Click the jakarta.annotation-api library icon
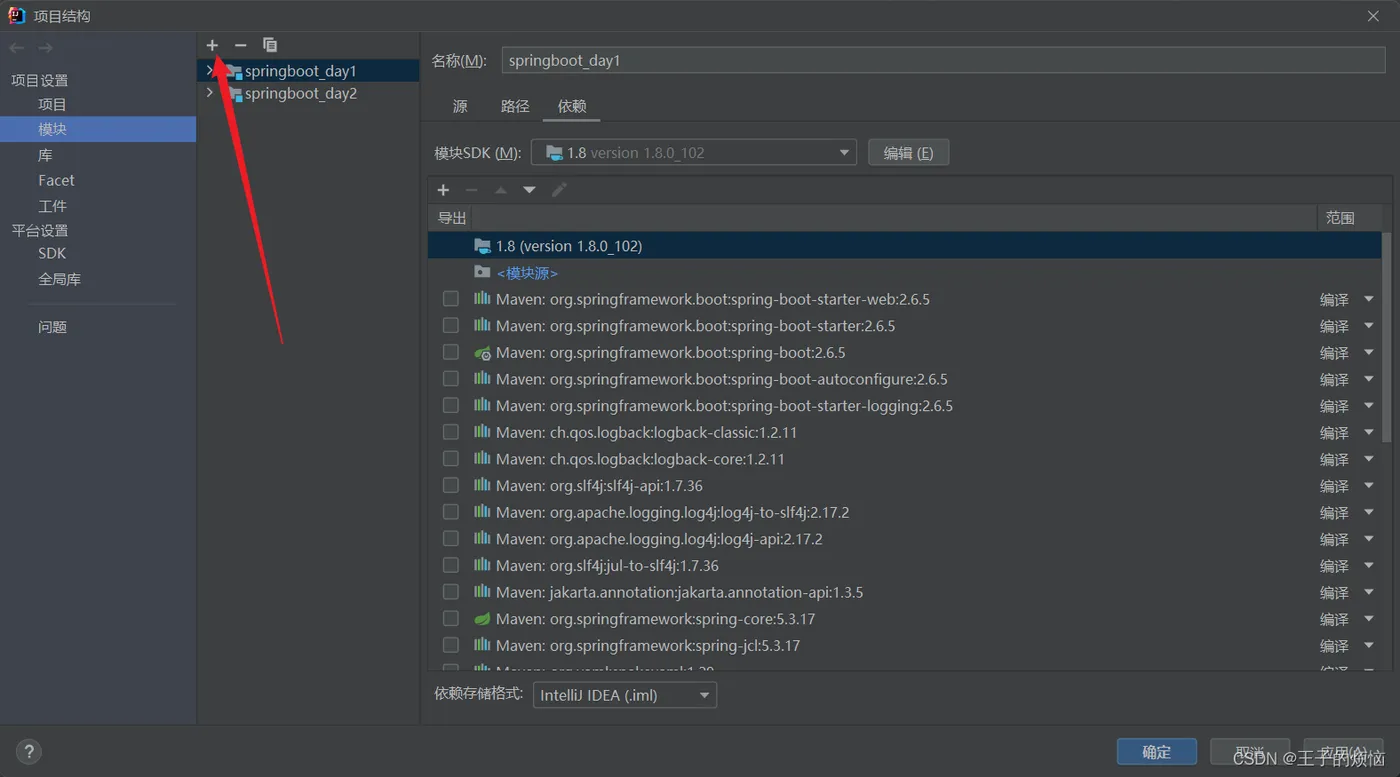 tap(482, 592)
